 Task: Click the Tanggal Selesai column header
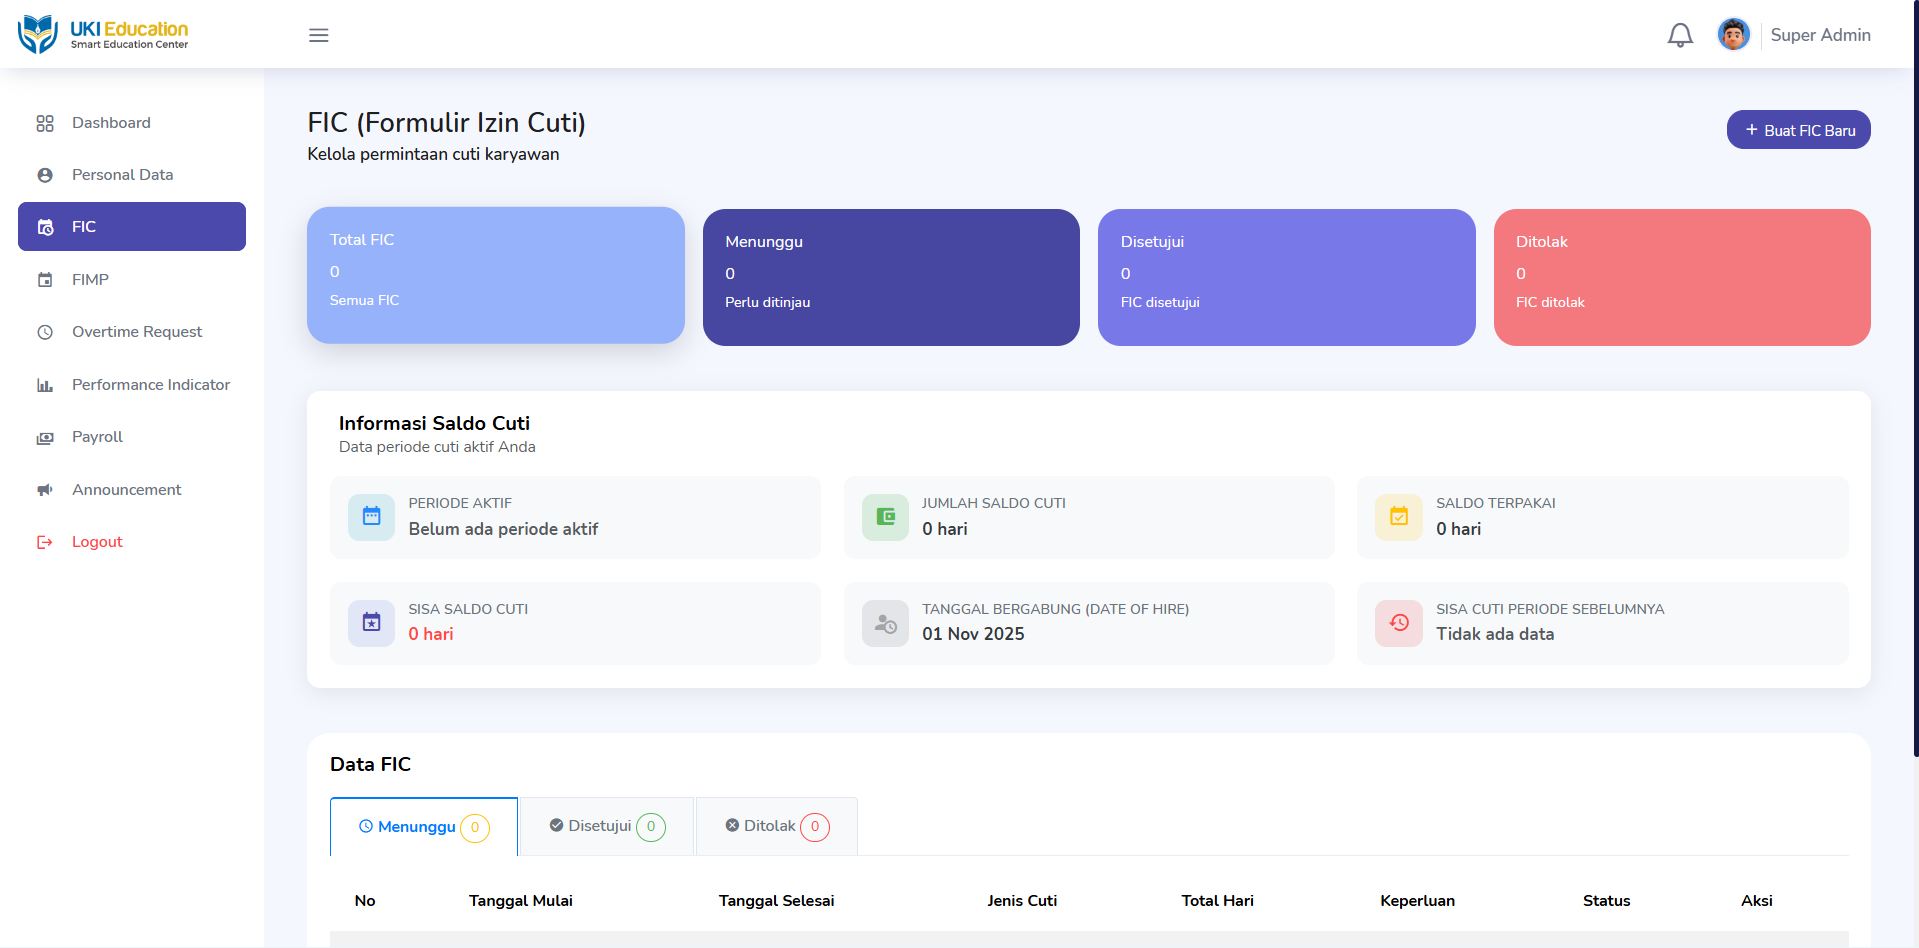776,901
